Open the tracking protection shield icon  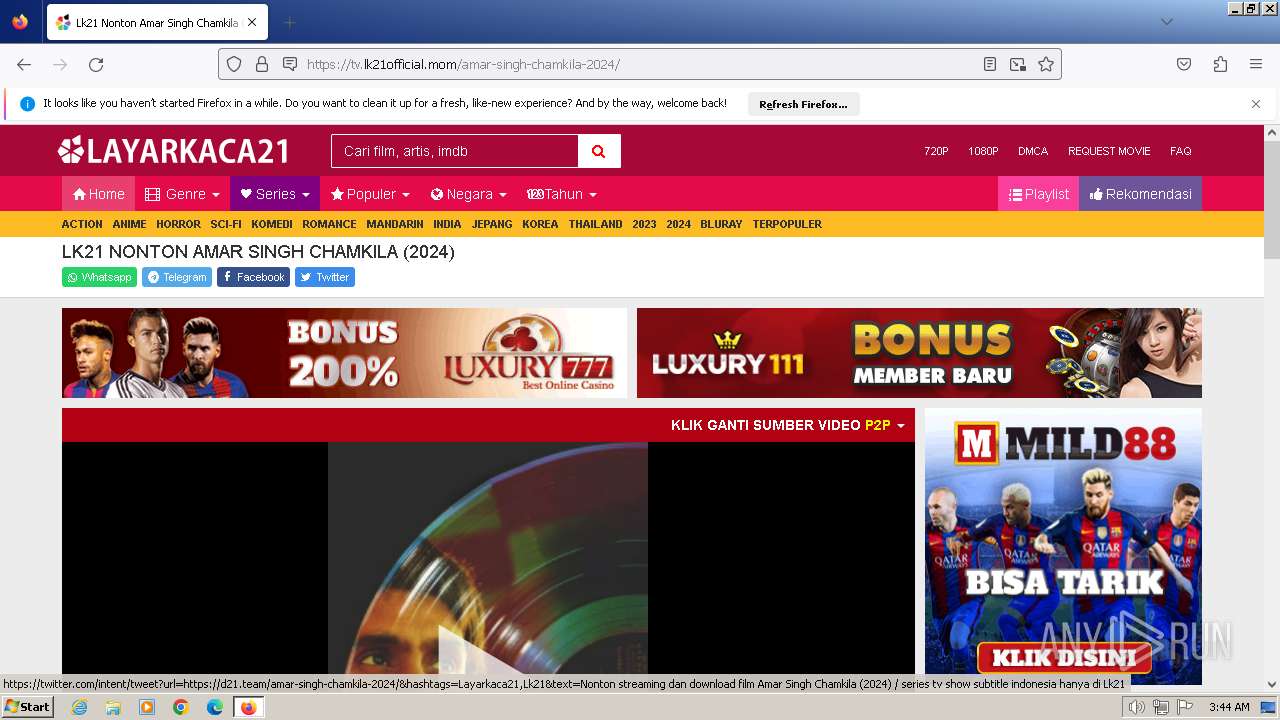point(234,64)
